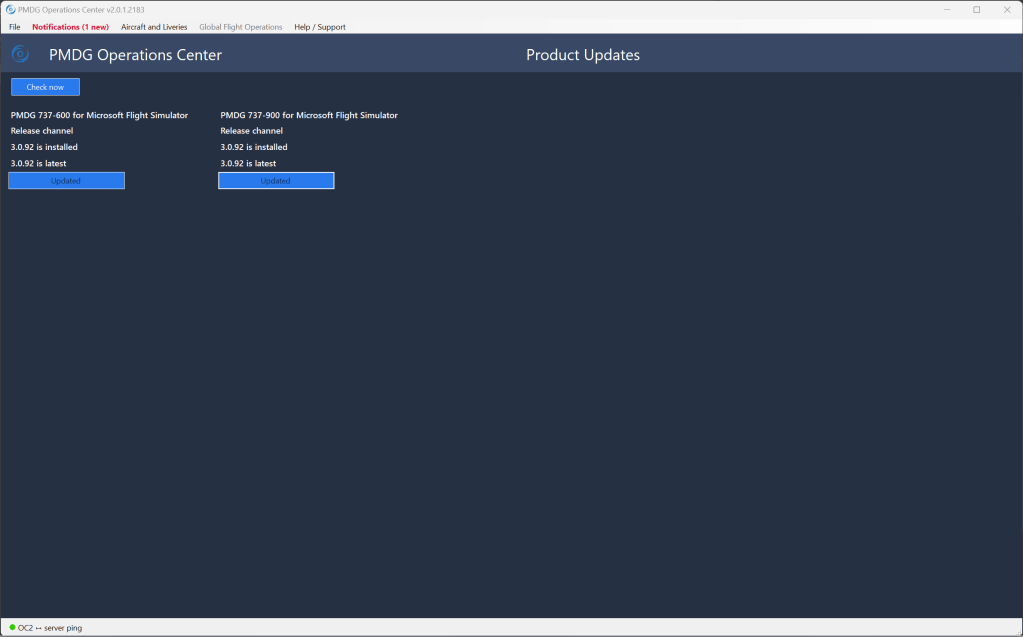Select the PMDG 737-600 product title
Image resolution: width=1023 pixels, height=637 pixels.
point(99,115)
